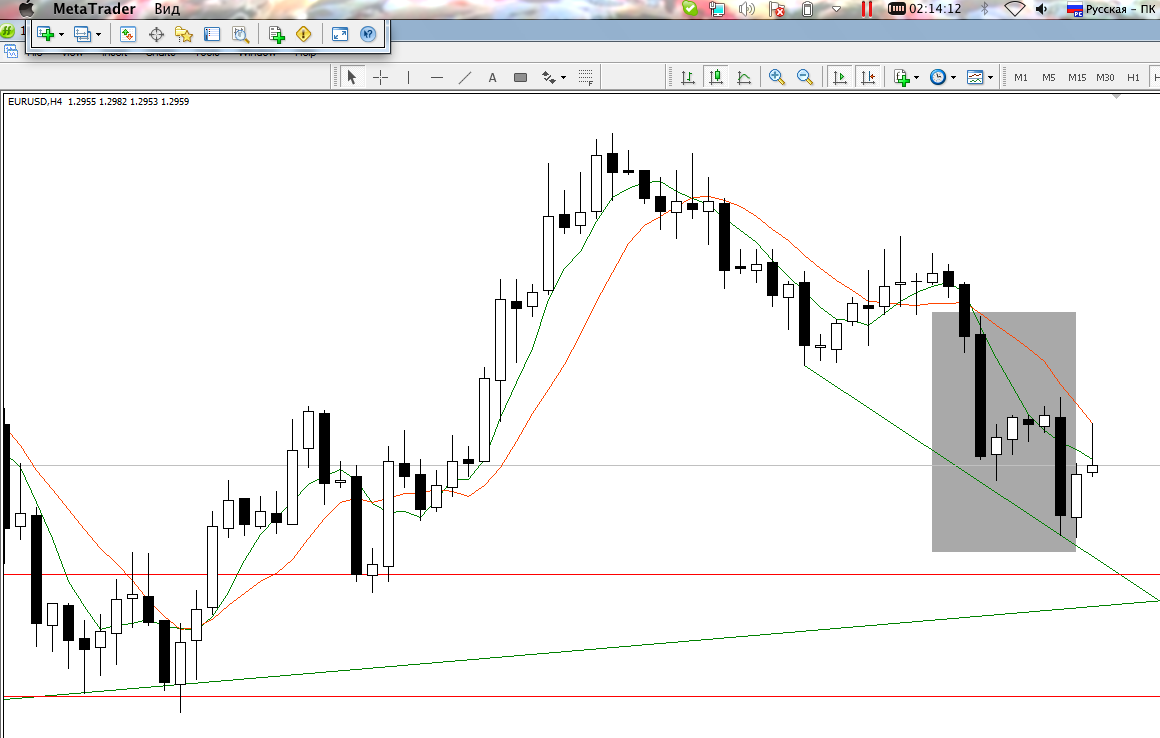The image size is (1160, 738).
Task: Toggle chart shift
Action: [x=868, y=77]
